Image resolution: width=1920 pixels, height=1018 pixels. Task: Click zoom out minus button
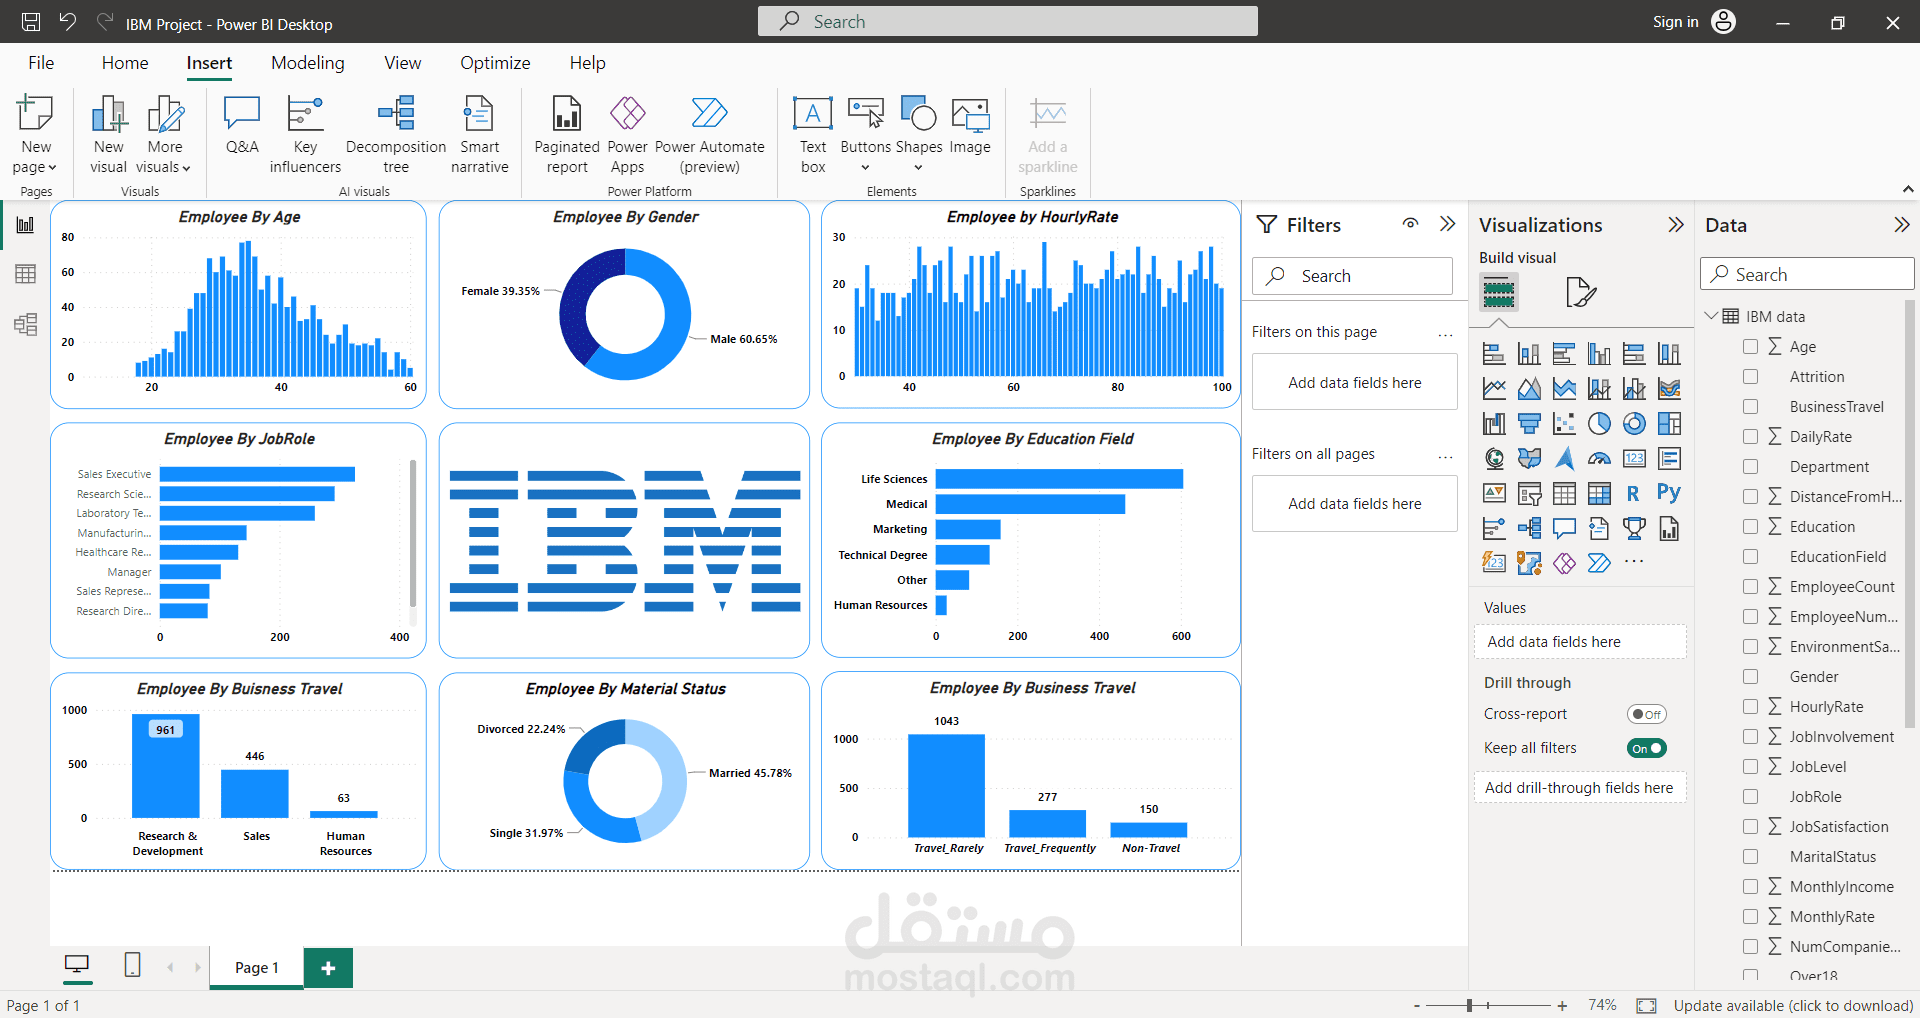click(x=1416, y=1005)
